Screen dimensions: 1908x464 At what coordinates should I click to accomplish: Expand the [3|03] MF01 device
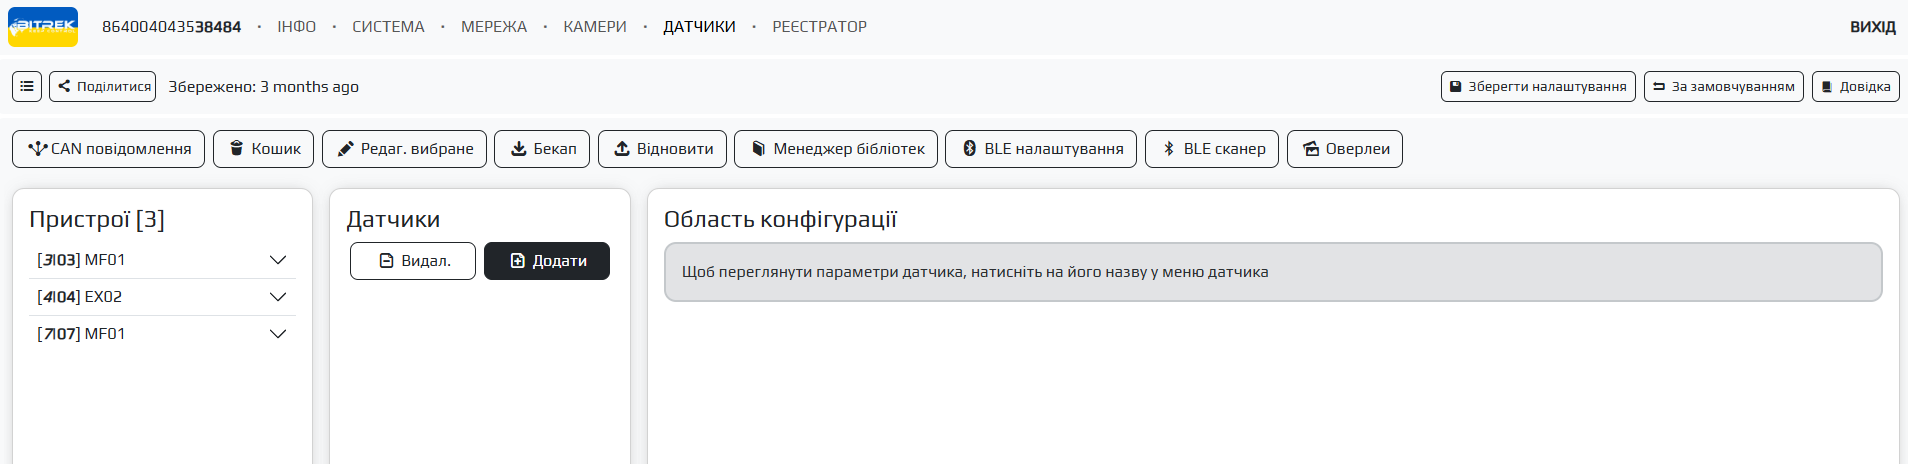click(278, 260)
